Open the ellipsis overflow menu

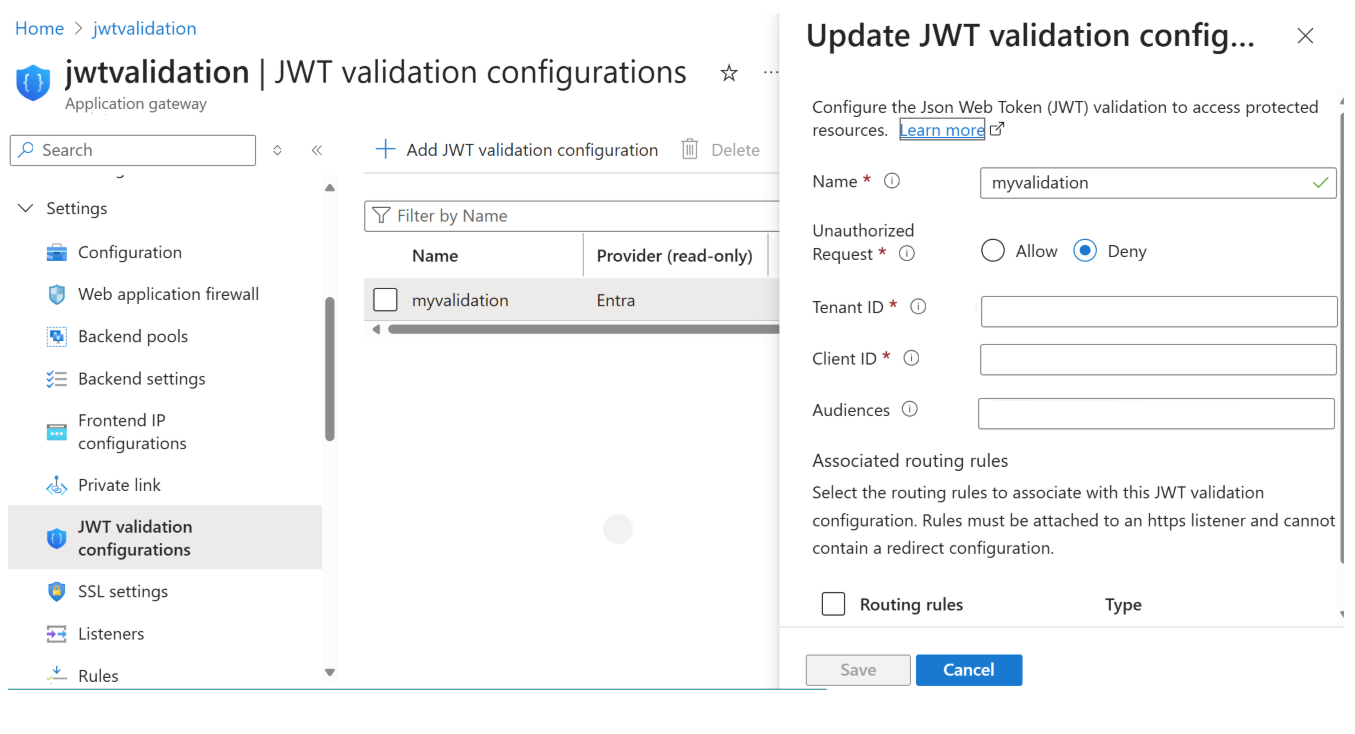[771, 72]
